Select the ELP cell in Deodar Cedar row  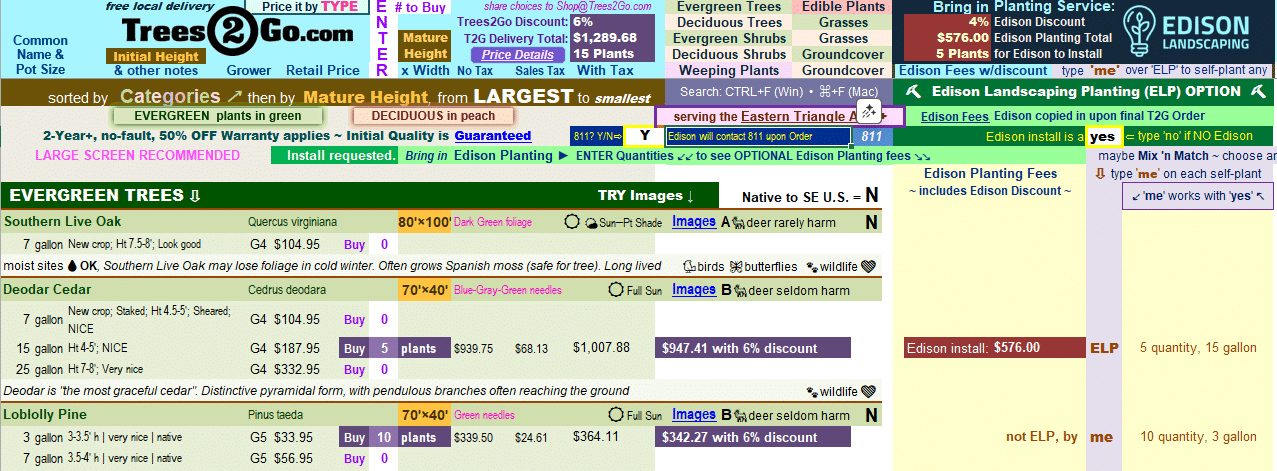[x=1103, y=348]
